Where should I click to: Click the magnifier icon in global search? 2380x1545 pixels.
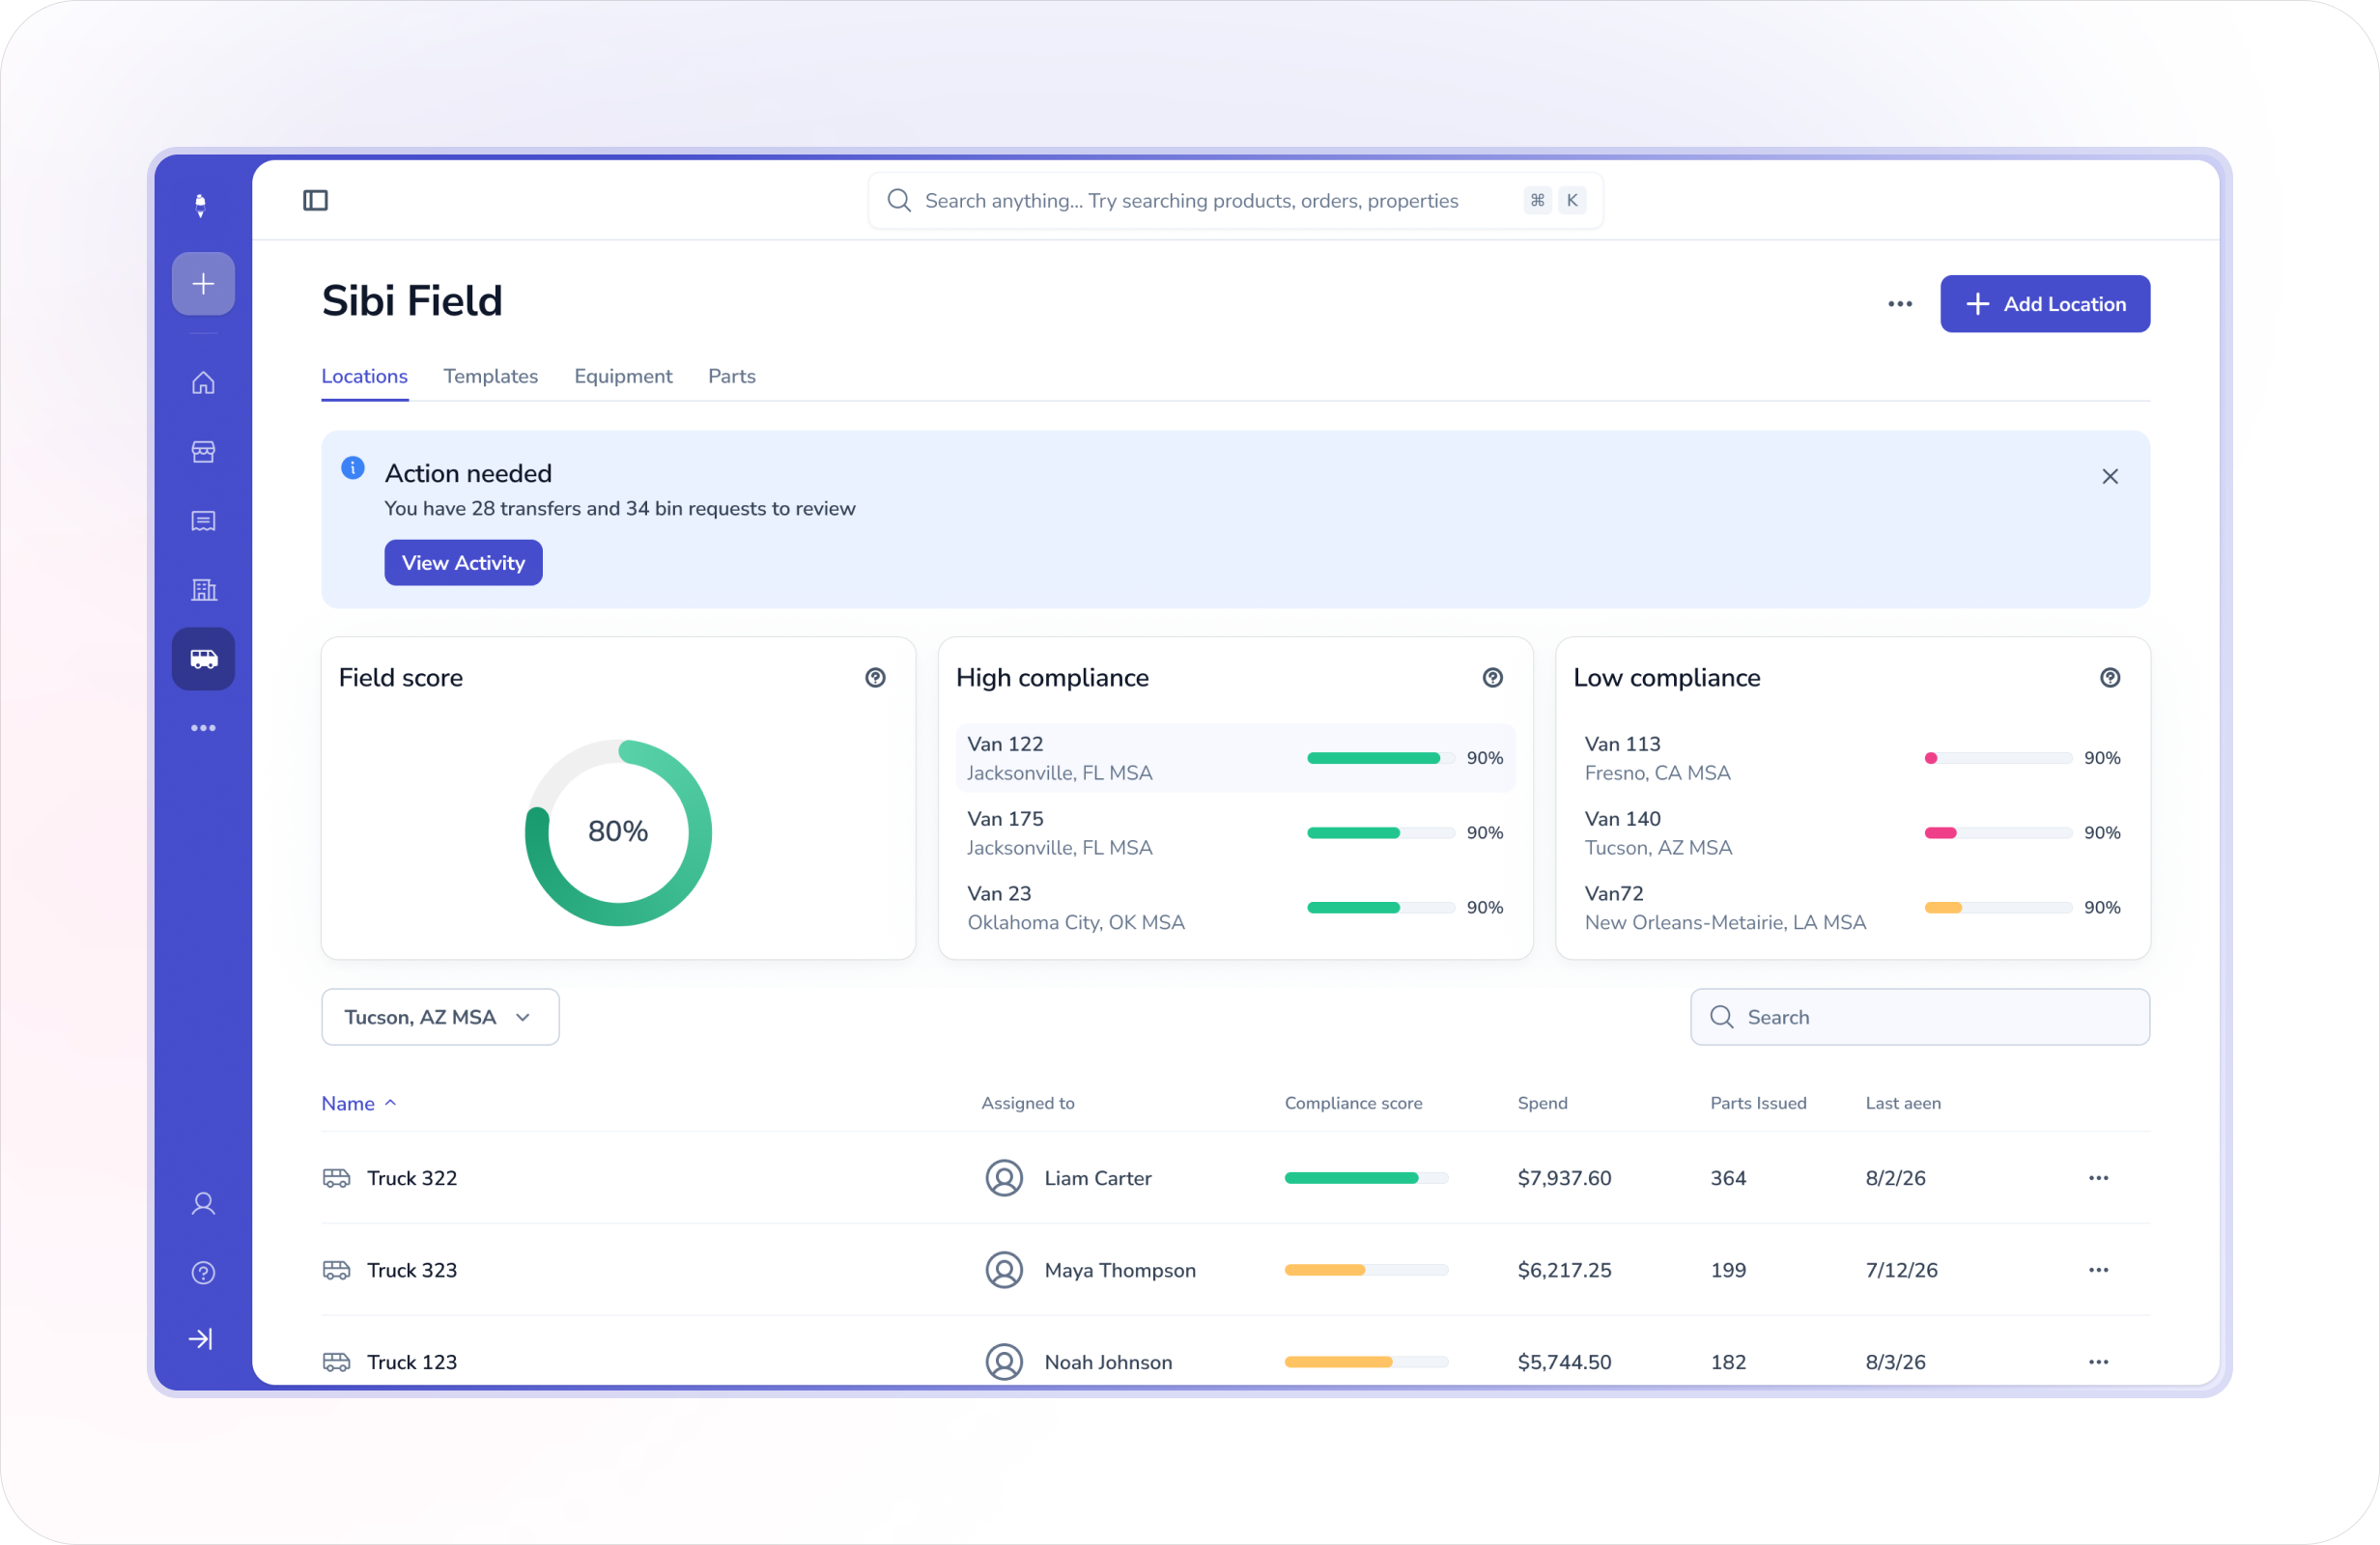coord(899,200)
